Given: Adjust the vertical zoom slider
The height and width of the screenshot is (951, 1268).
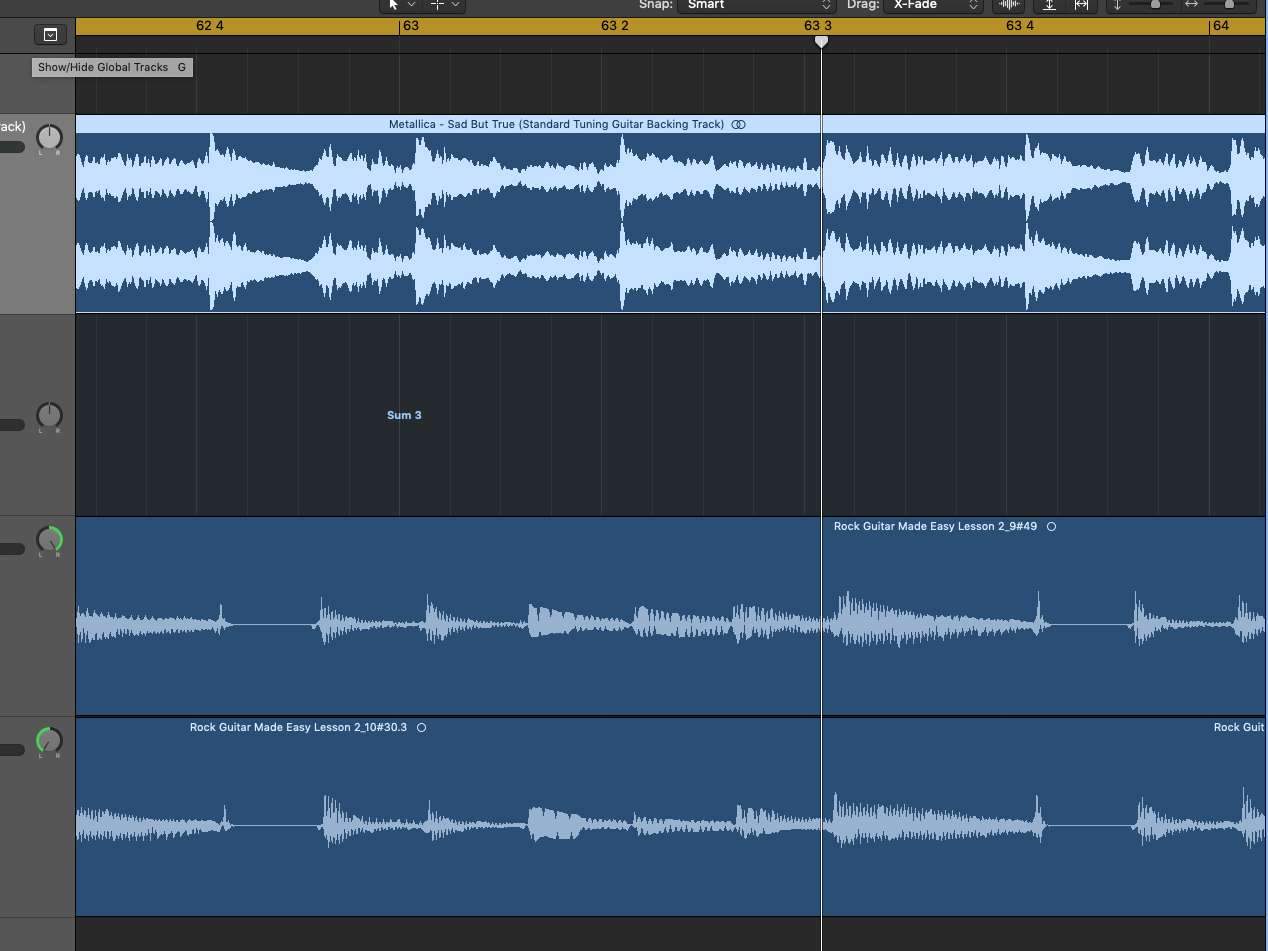Looking at the screenshot, I should pos(1155,5).
